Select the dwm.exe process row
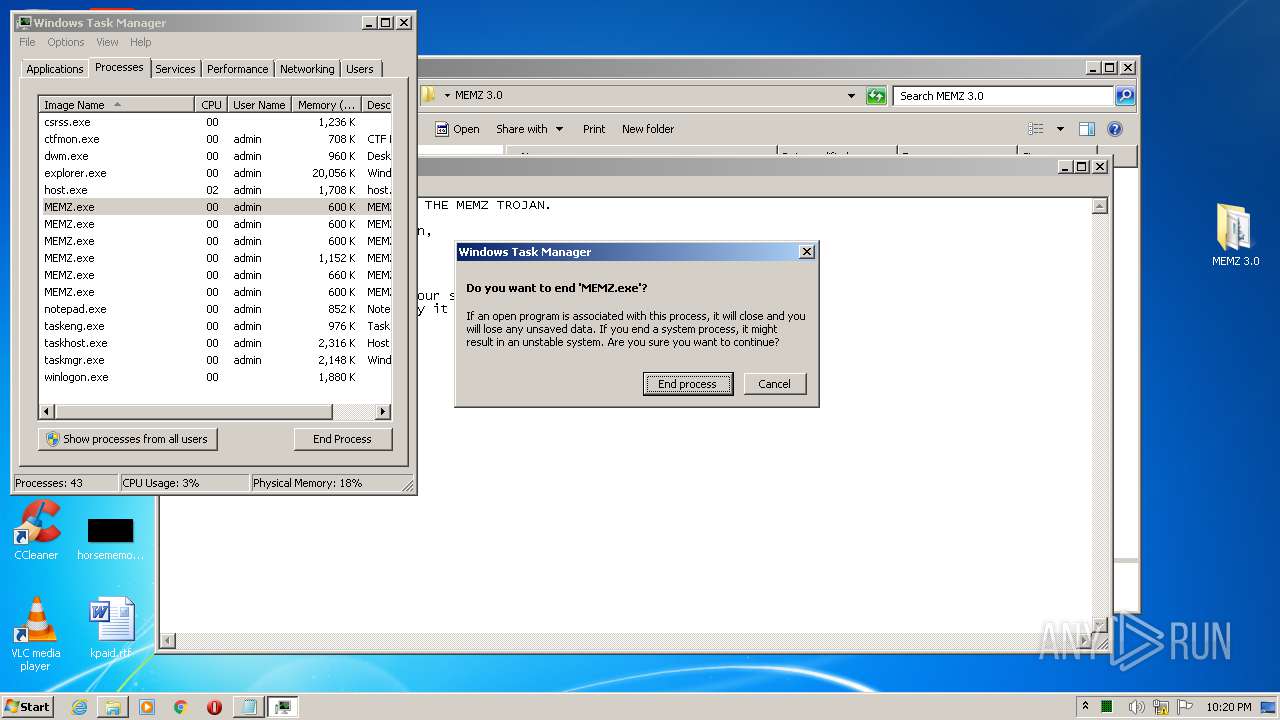The width and height of the screenshot is (1280, 720). (x=215, y=156)
